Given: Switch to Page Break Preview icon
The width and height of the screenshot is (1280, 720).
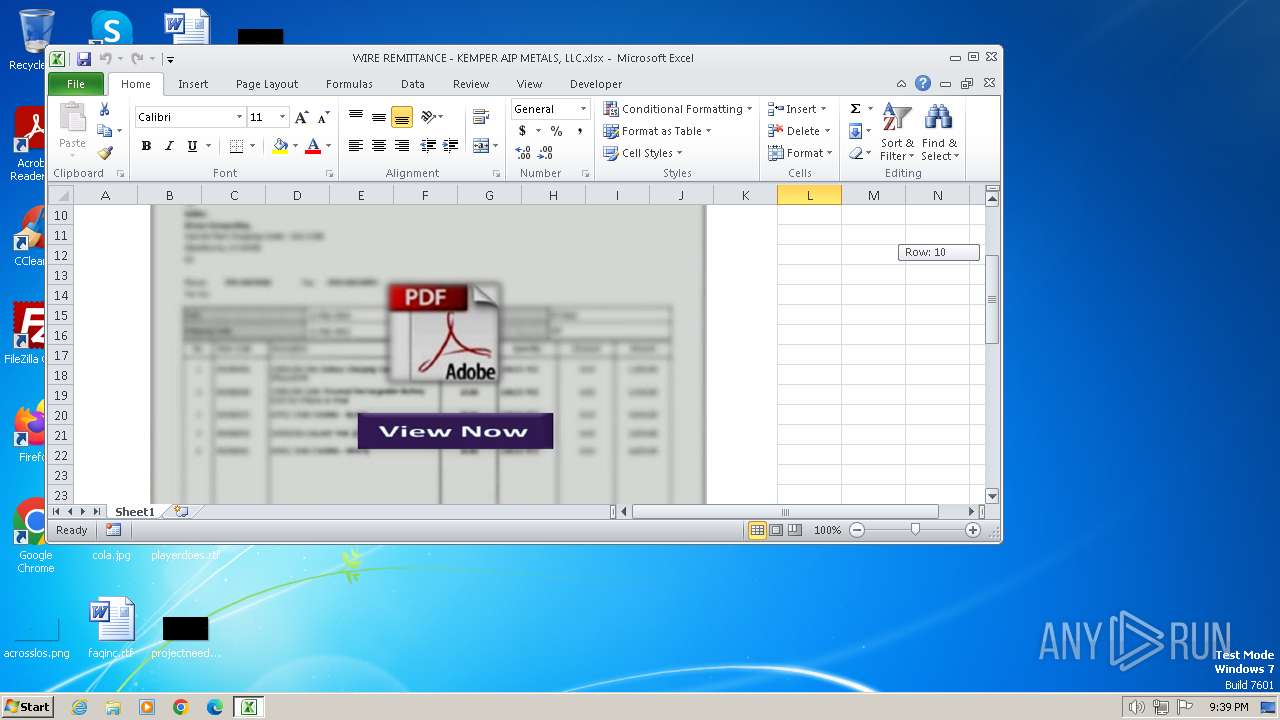Looking at the screenshot, I should tap(795, 530).
